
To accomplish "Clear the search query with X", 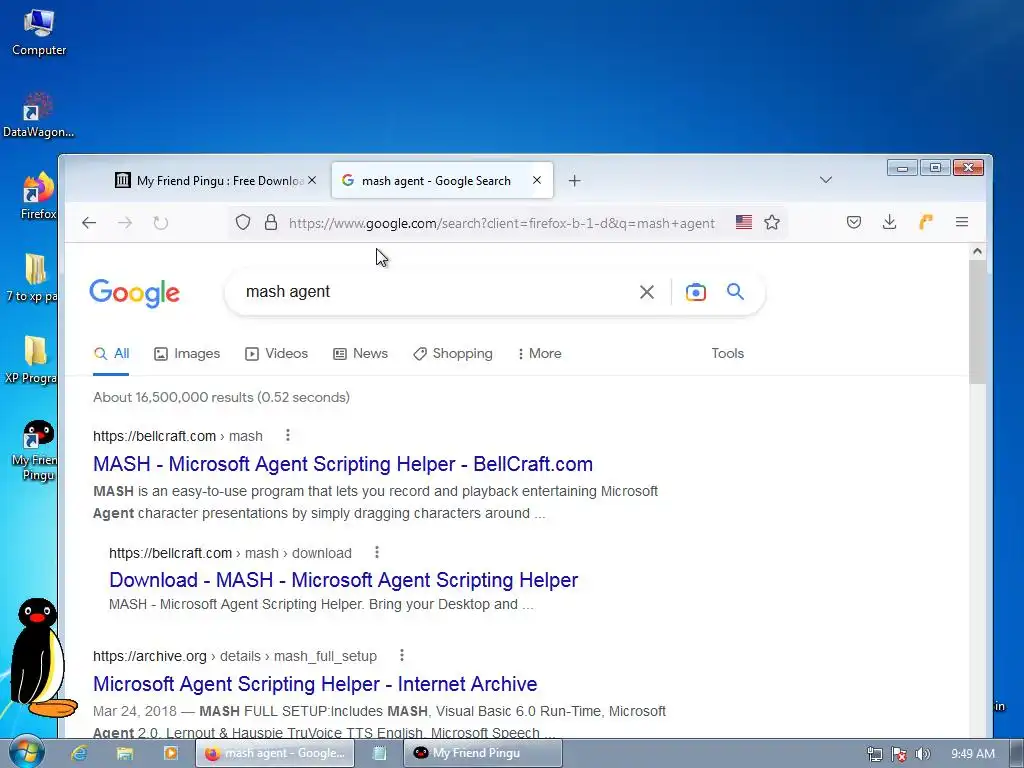I will (647, 292).
